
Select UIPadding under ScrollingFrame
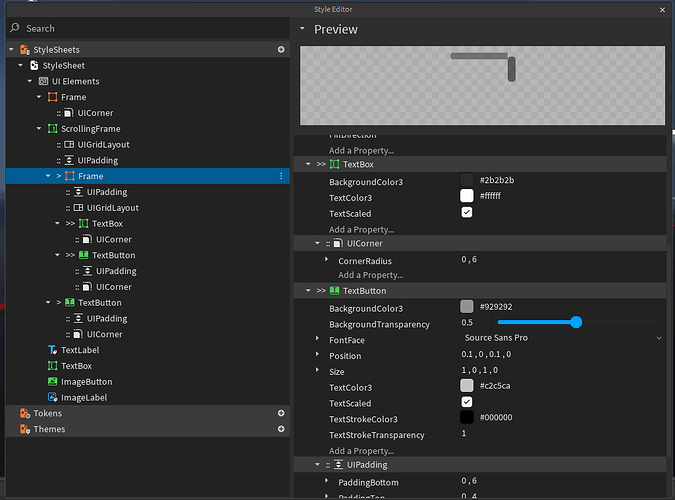(148, 161)
